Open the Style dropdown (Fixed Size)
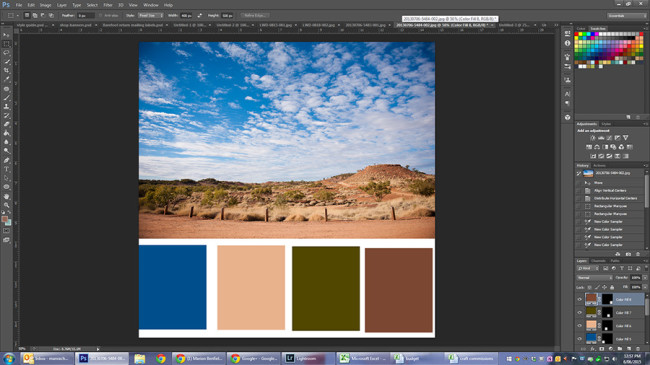 pyautogui.click(x=150, y=15)
